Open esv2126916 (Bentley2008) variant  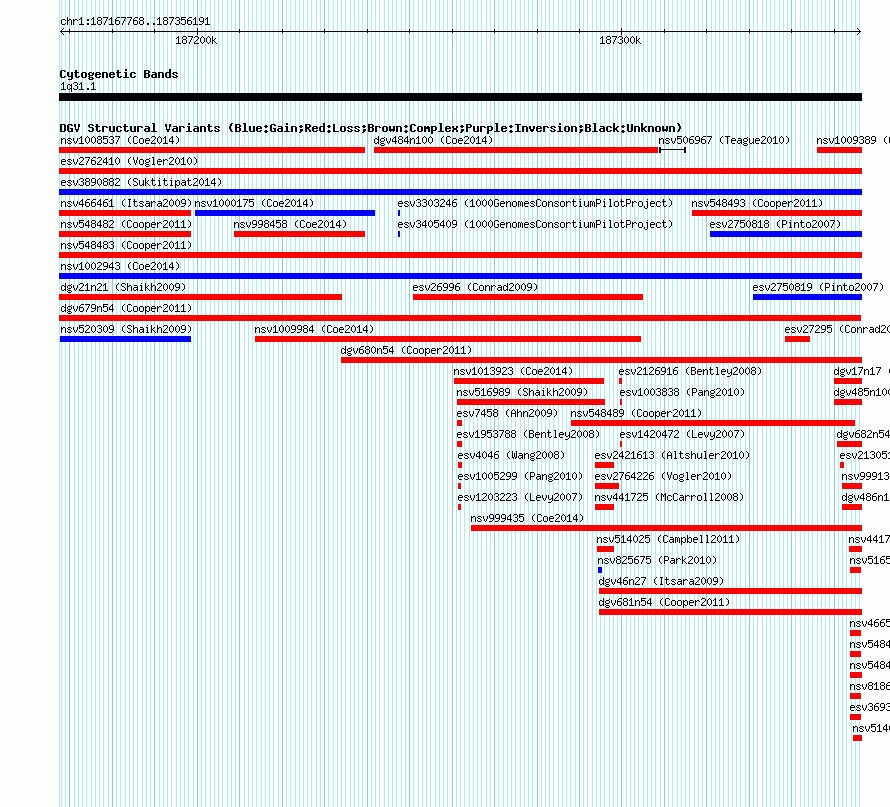(x=690, y=371)
